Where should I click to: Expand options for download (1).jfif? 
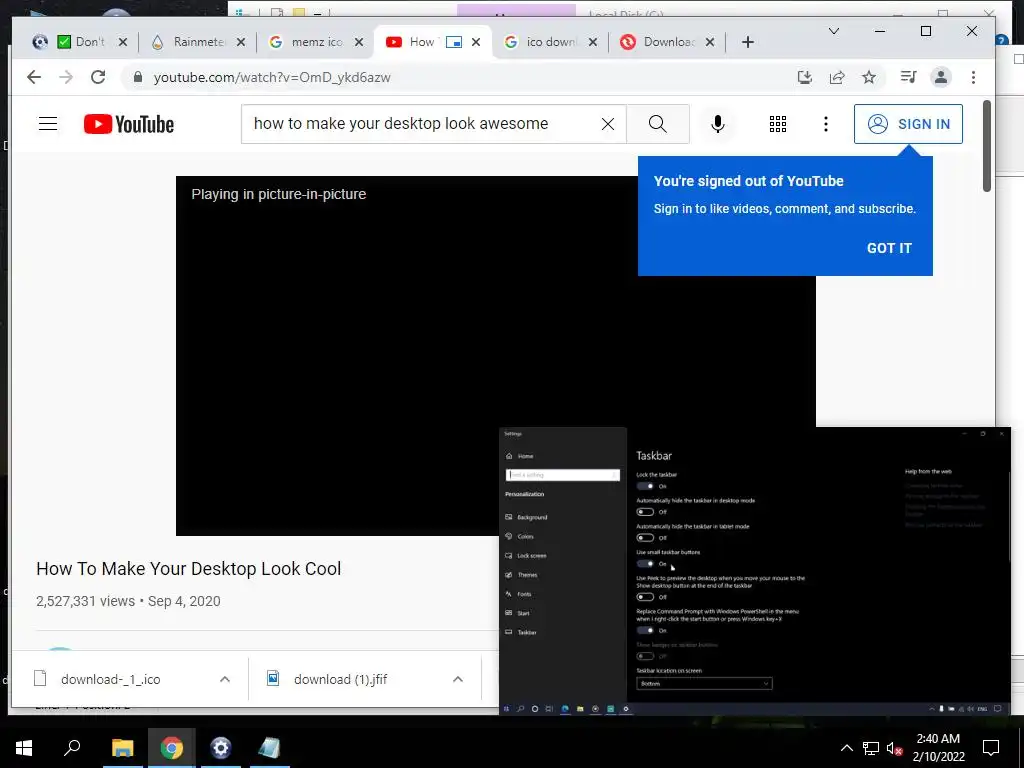[x=458, y=679]
